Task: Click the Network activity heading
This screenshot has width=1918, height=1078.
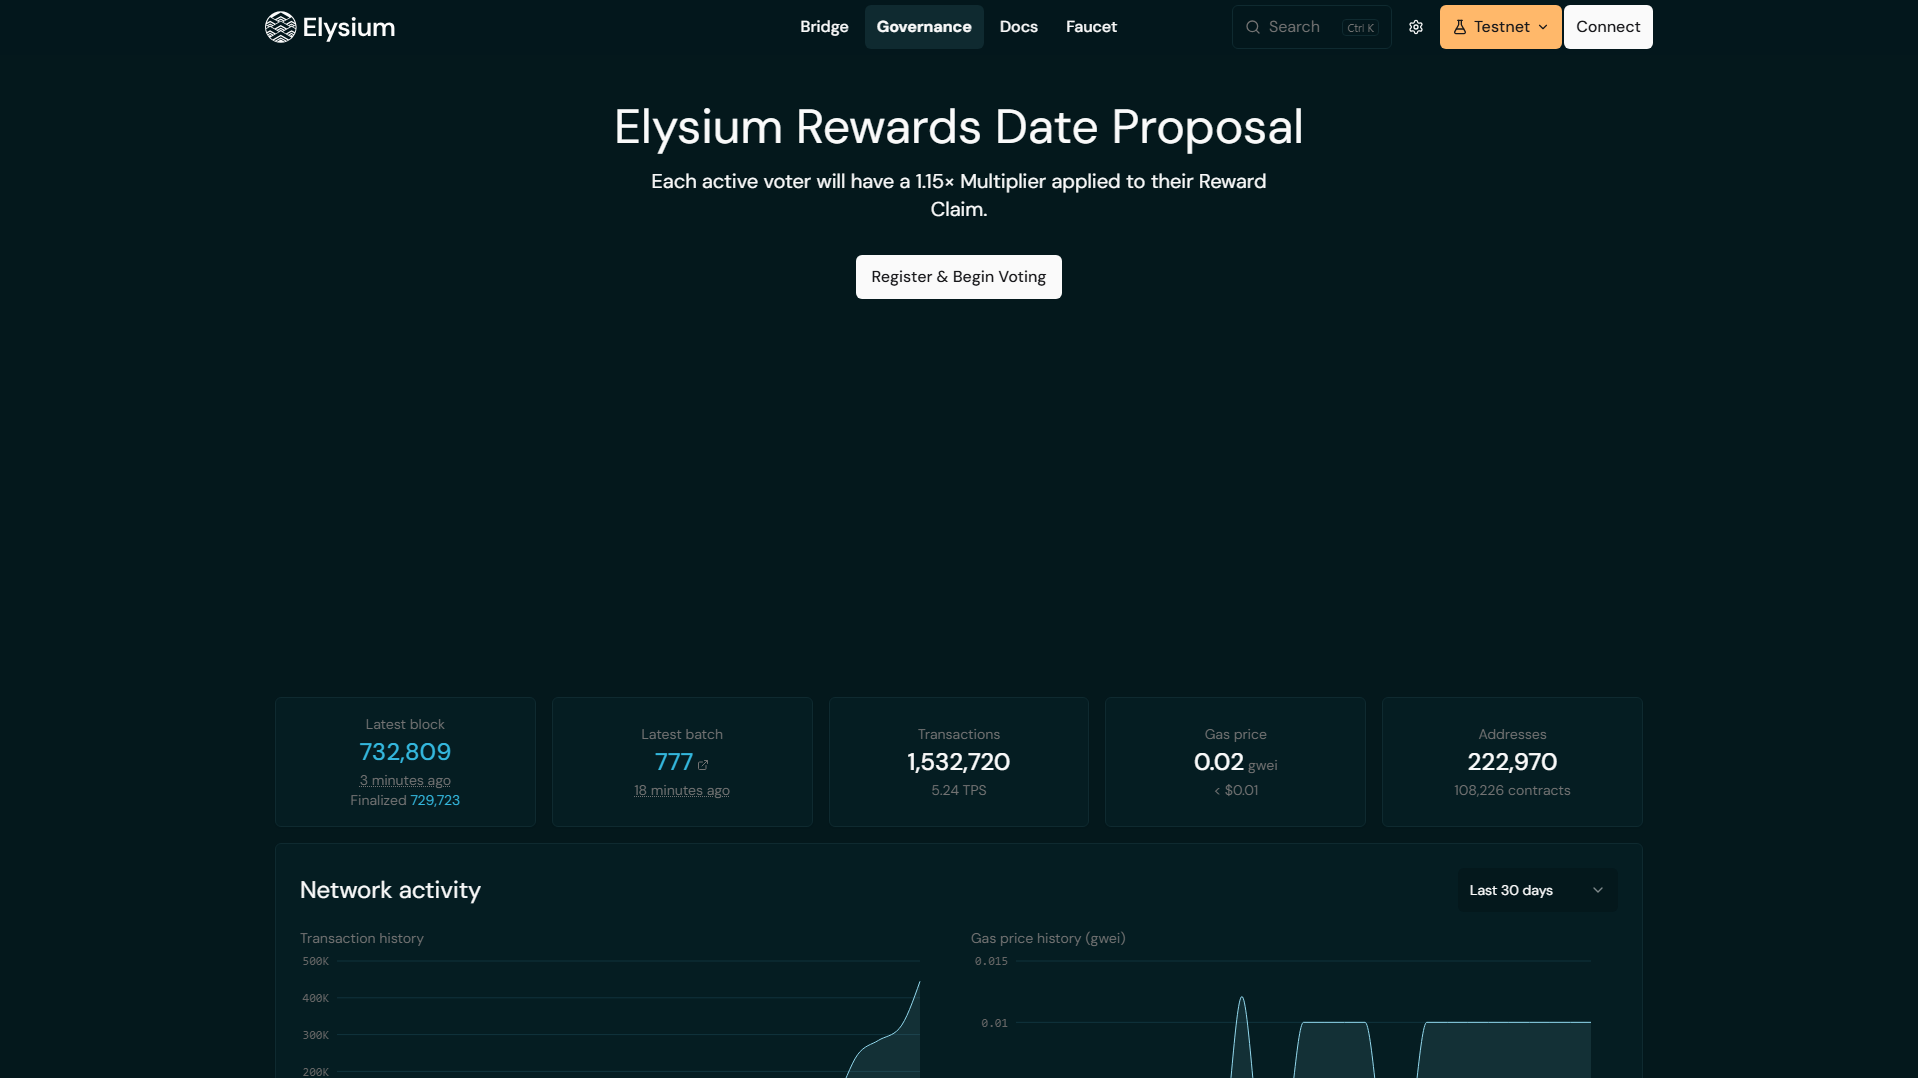Action: [390, 890]
